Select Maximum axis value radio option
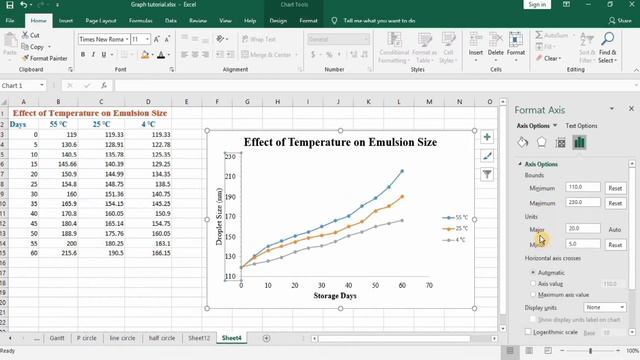Screen dimensions: 640x360 click(533, 294)
